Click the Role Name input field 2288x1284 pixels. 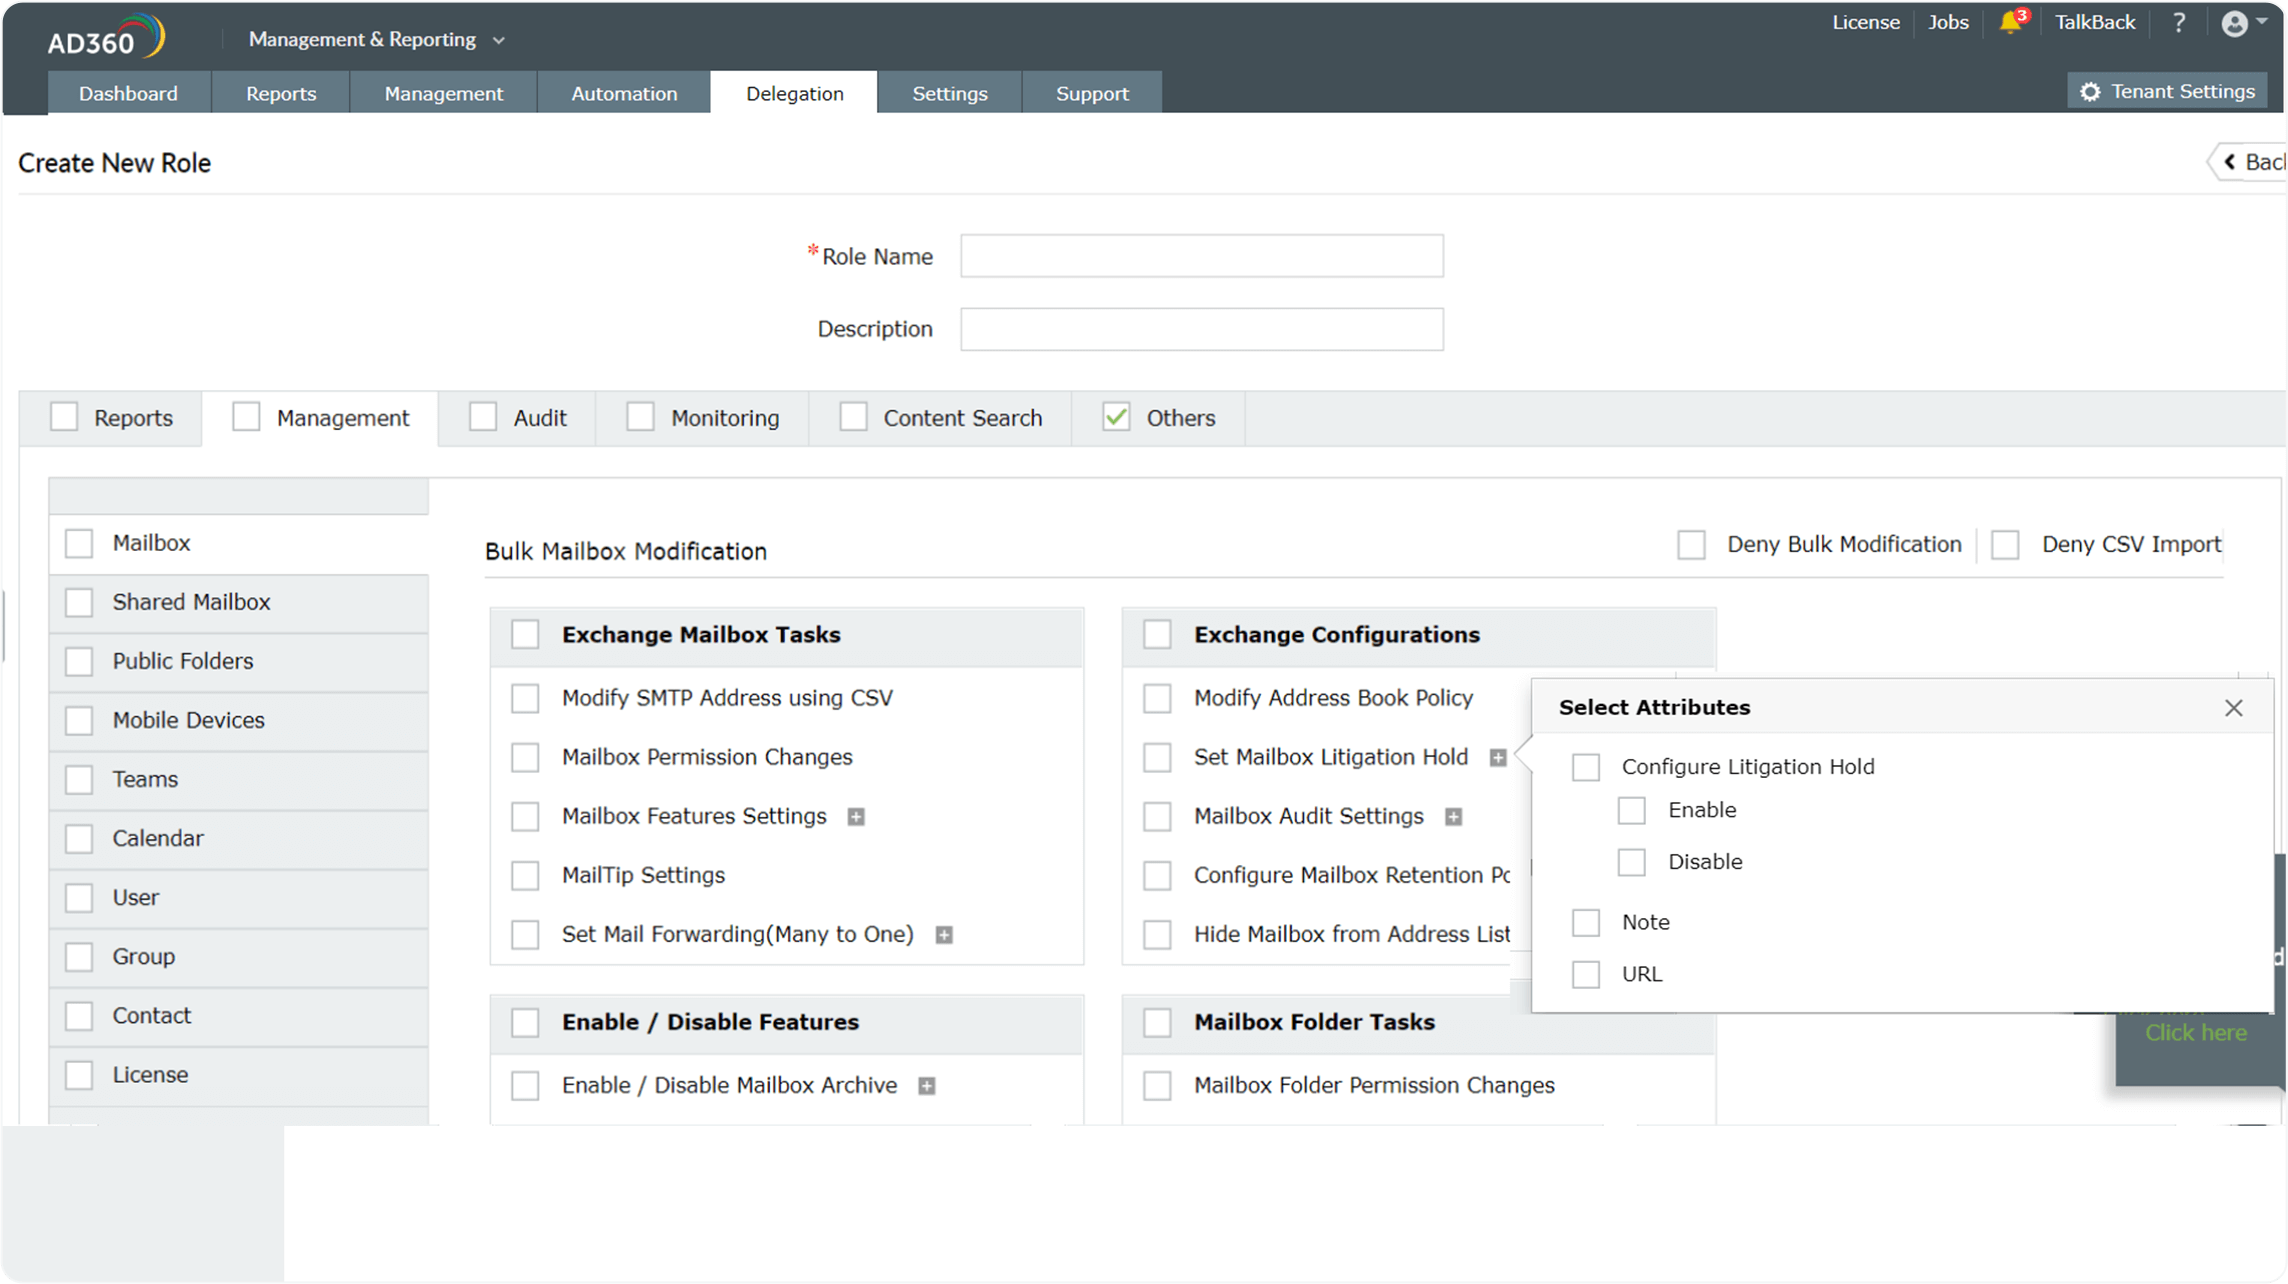1201,256
